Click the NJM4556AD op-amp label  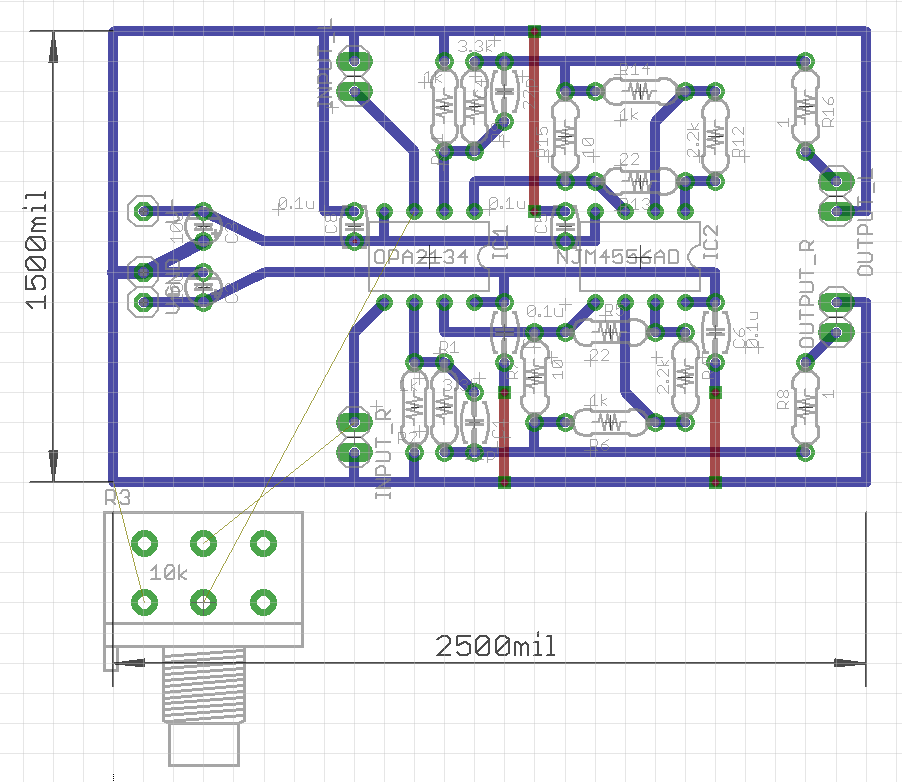click(x=618, y=257)
